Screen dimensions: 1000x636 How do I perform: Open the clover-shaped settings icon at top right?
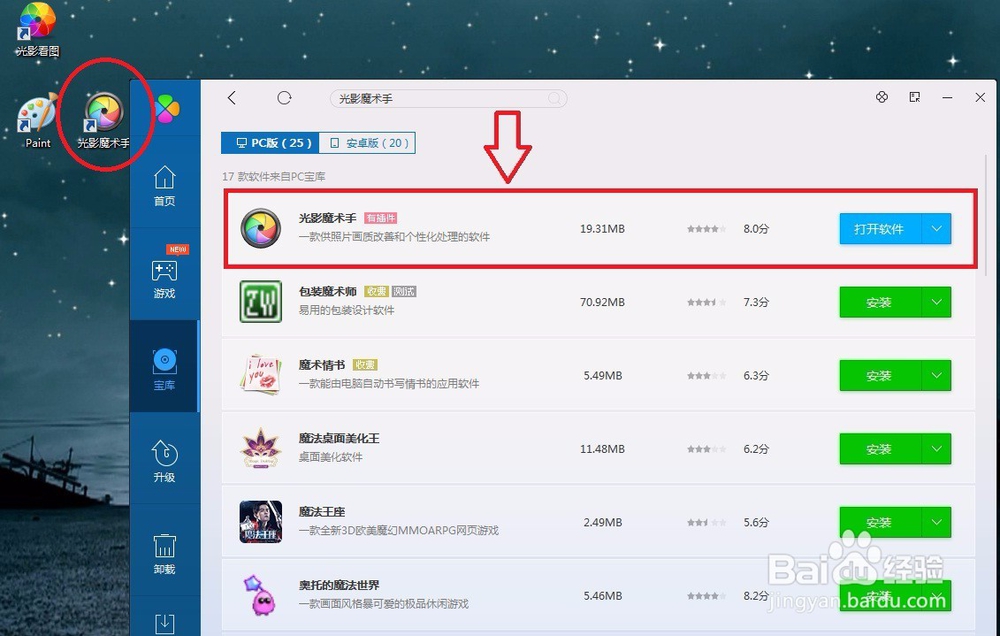pos(881,97)
